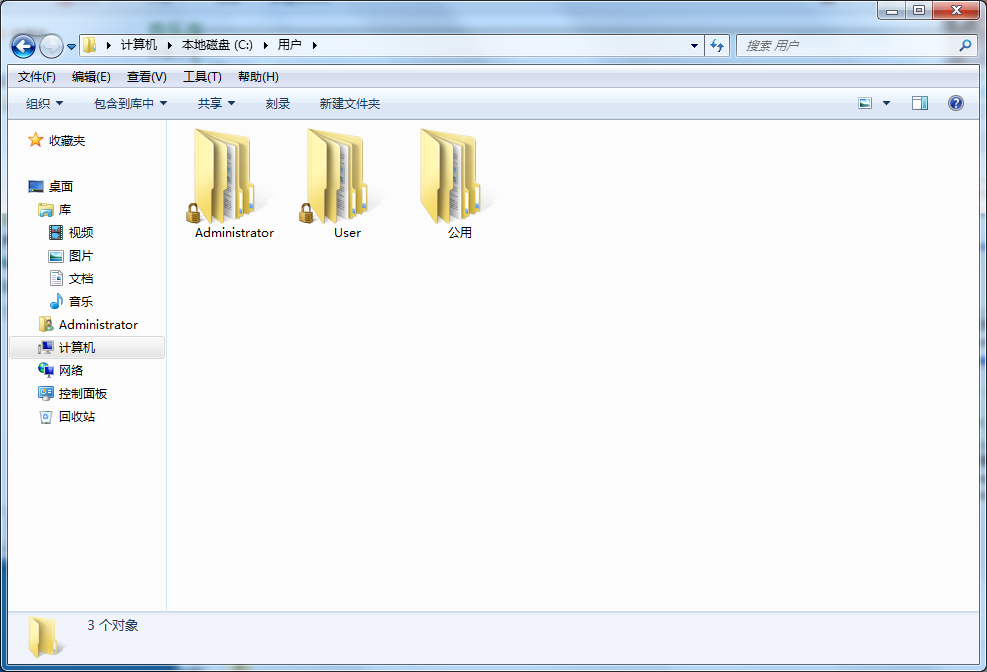
Task: Click the 刻录 button
Action: point(278,104)
